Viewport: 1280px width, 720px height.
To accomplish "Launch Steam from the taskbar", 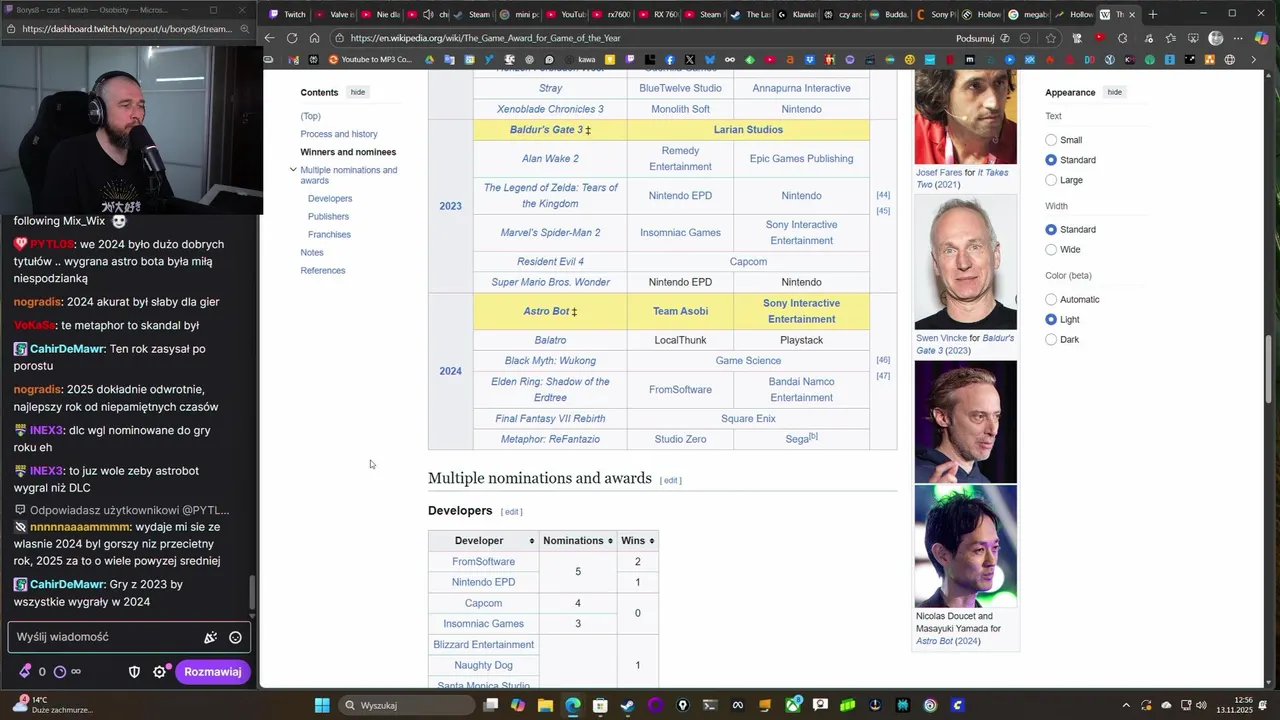I will point(627,705).
